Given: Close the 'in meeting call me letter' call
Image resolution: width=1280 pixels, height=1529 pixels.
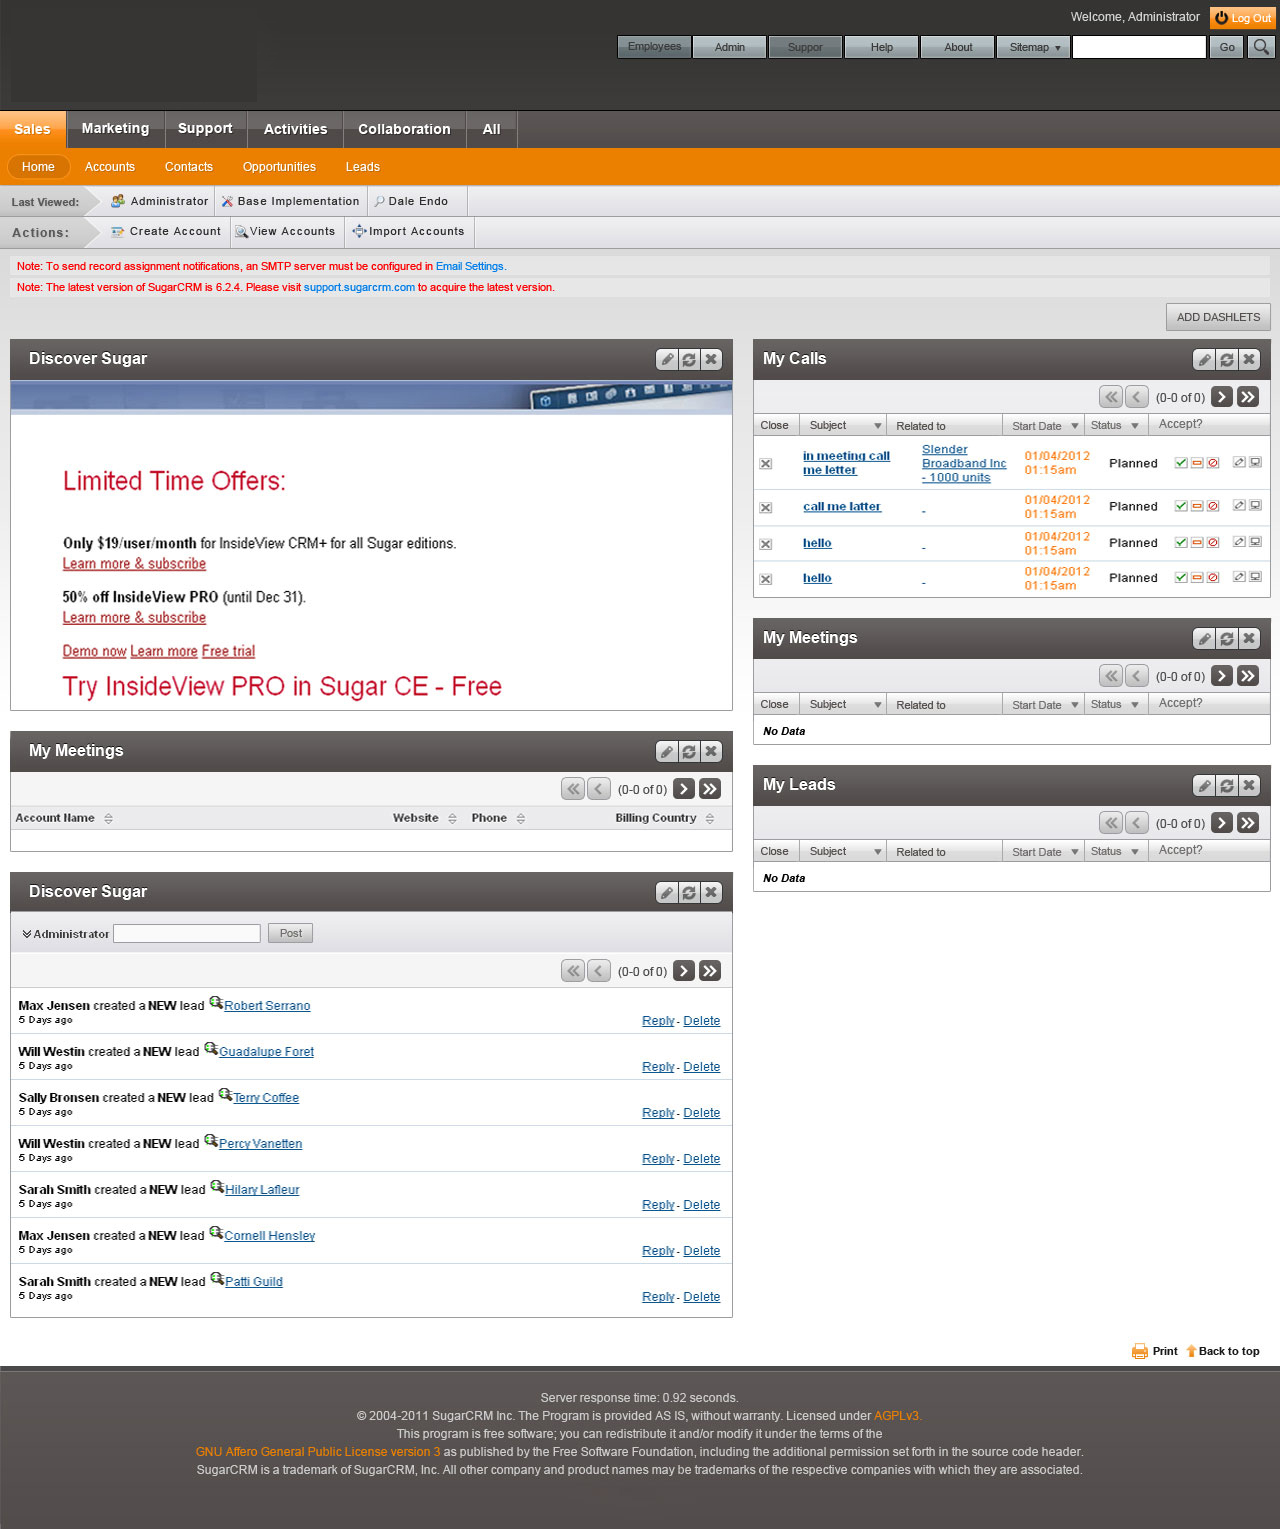Looking at the screenshot, I should (x=766, y=464).
